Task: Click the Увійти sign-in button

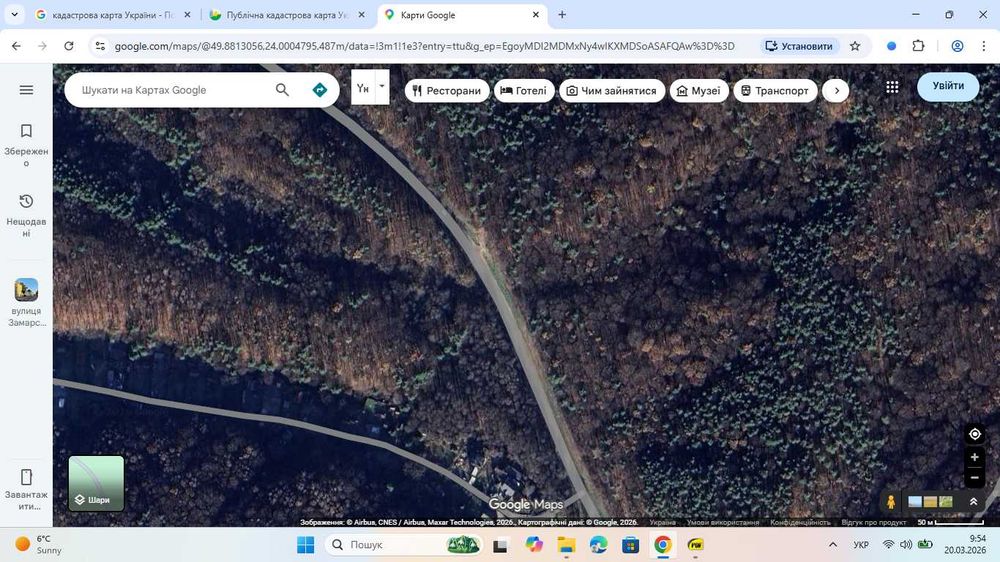Action: pos(948,86)
